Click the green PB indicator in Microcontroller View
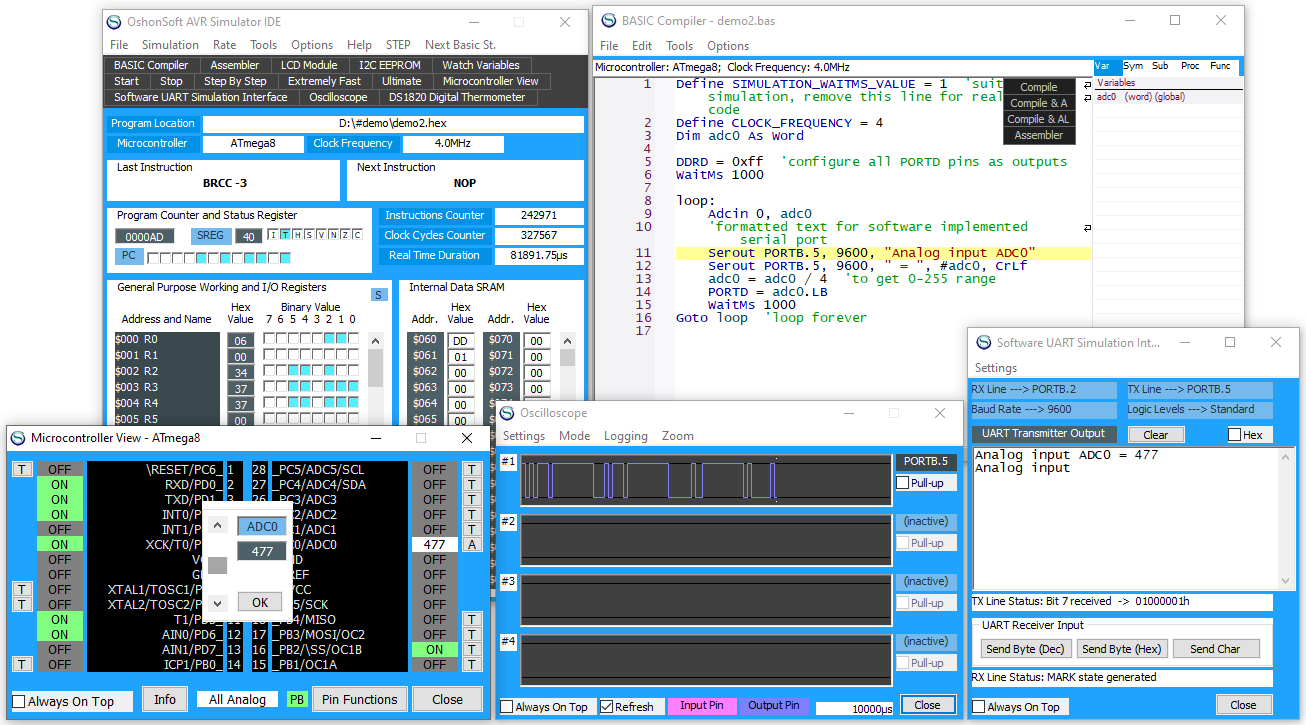 (297, 700)
